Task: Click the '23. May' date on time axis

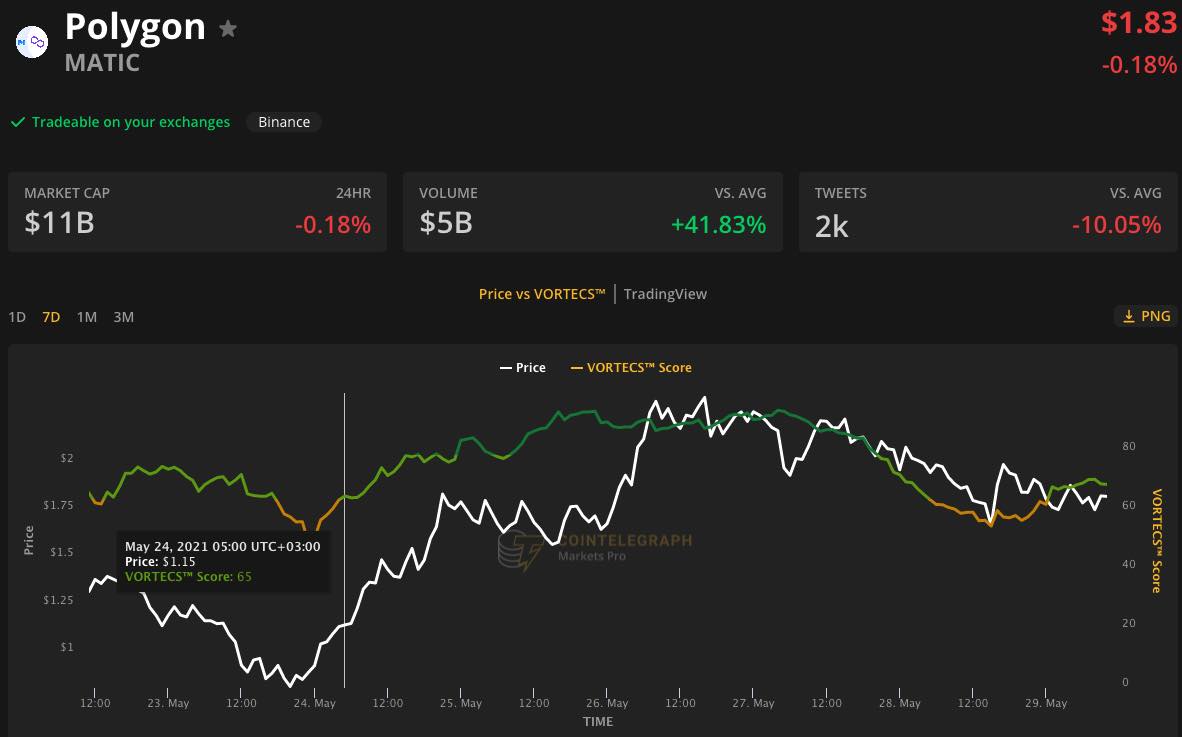Action: [168, 703]
